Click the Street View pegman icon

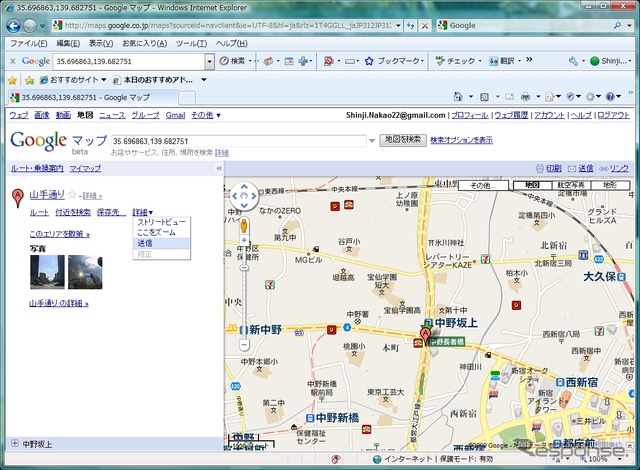(244, 226)
